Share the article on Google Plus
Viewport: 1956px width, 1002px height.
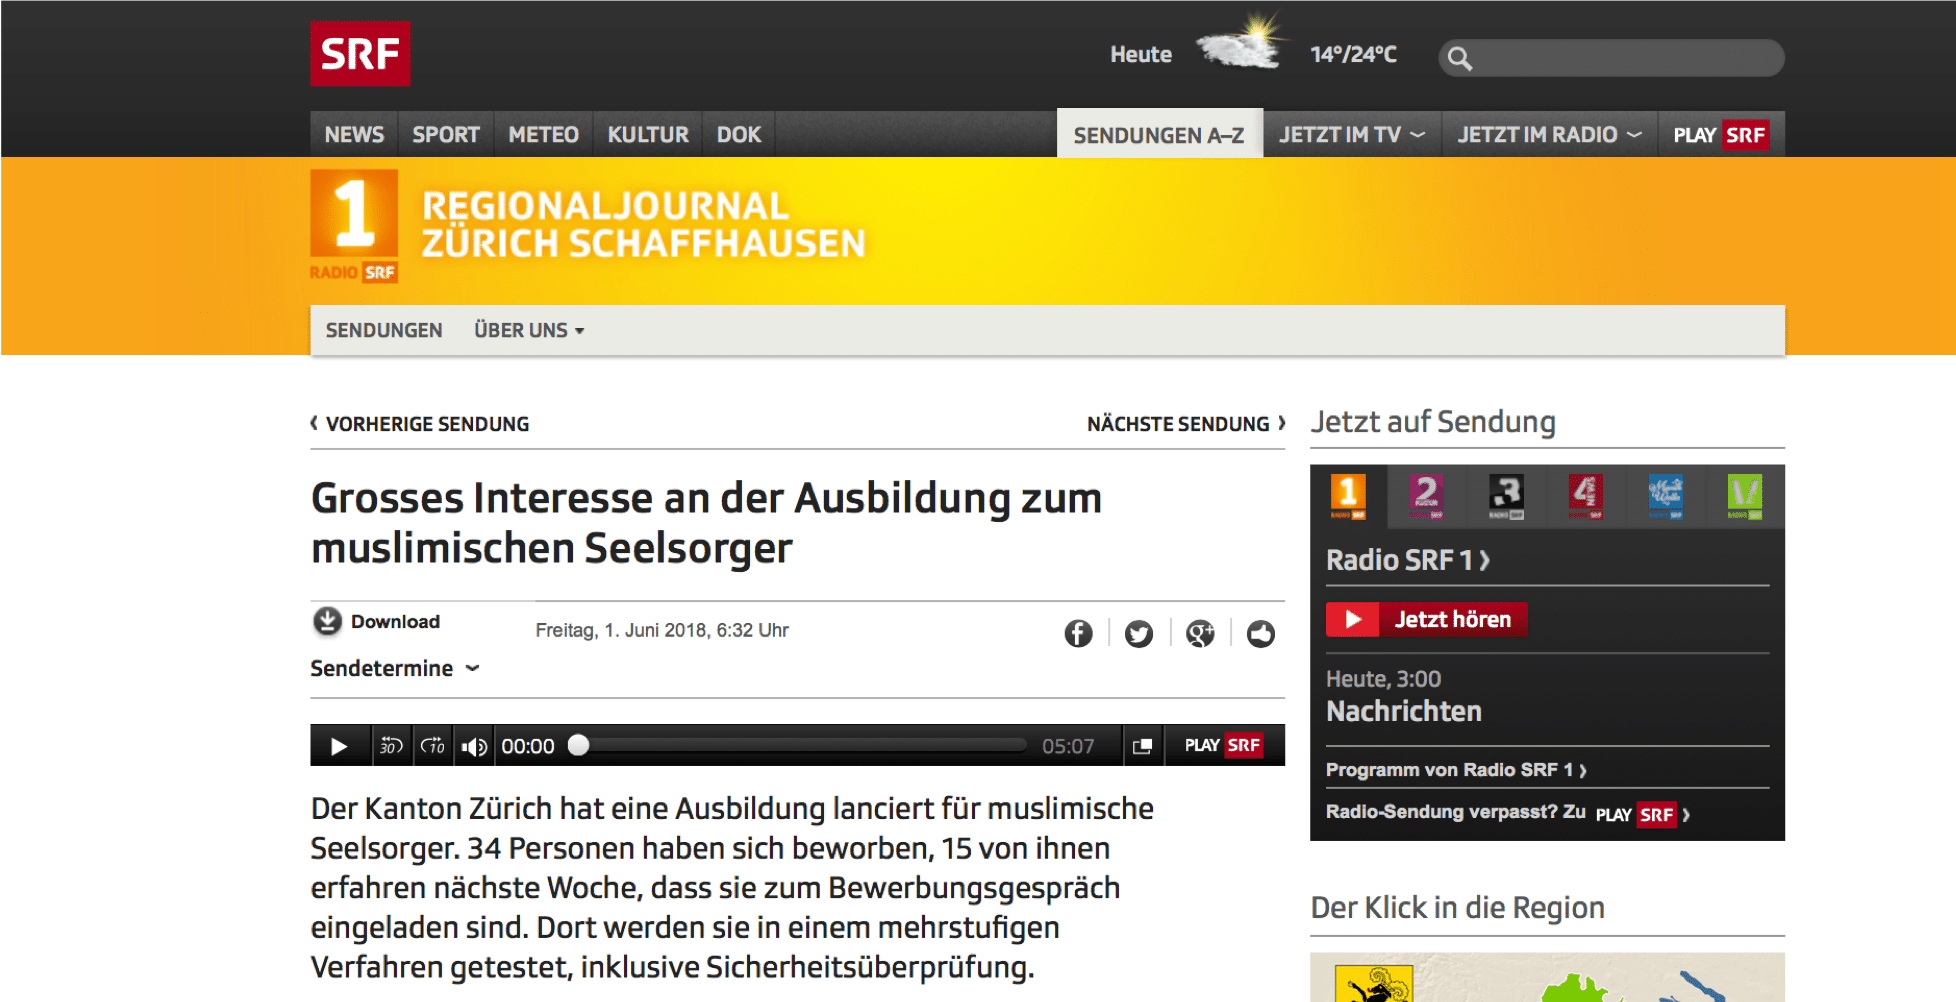(1200, 633)
